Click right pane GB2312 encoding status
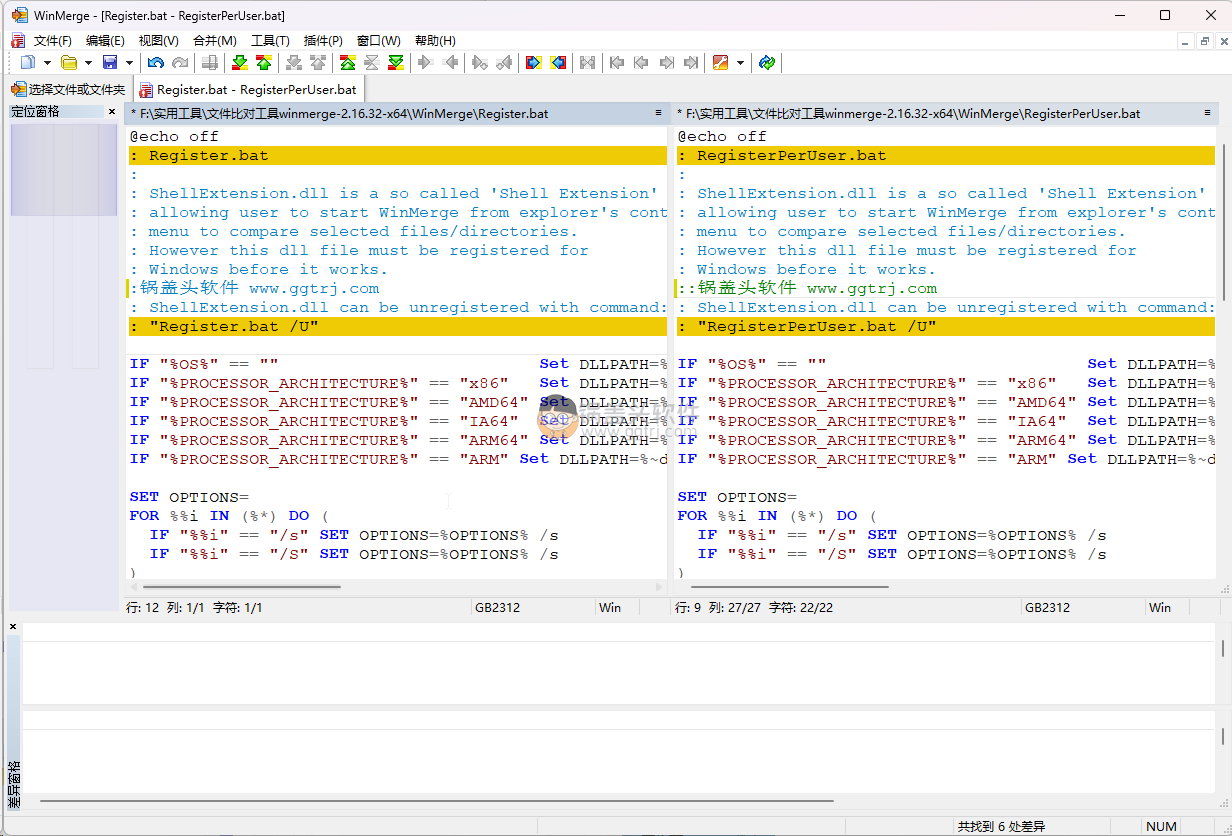 (x=1047, y=607)
